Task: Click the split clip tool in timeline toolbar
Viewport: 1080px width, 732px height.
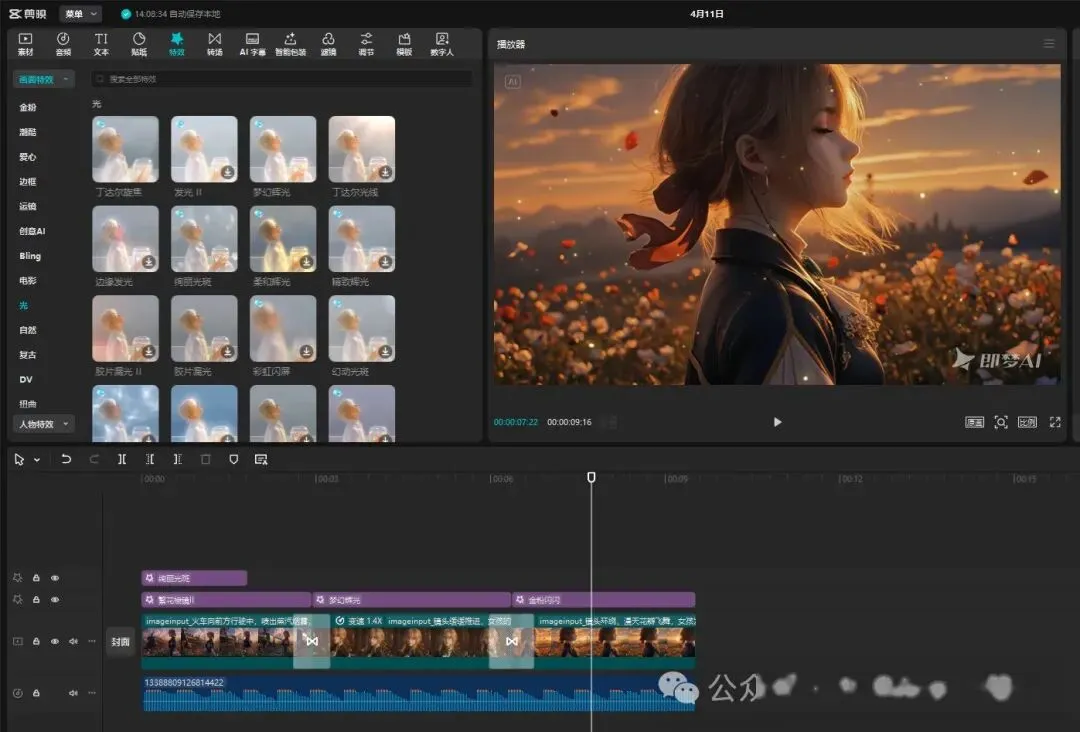Action: tap(122, 459)
